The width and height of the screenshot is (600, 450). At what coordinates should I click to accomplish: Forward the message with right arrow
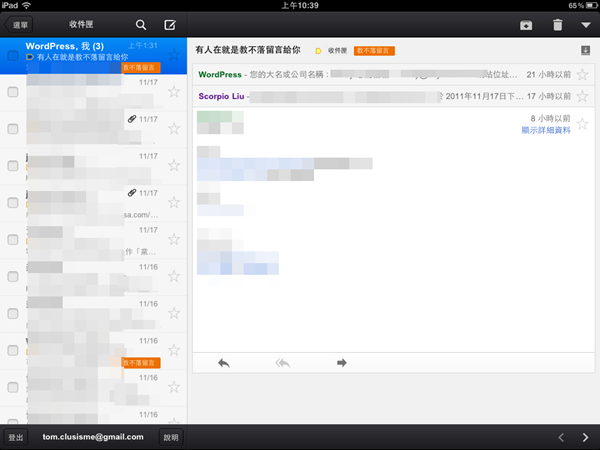pyautogui.click(x=341, y=362)
